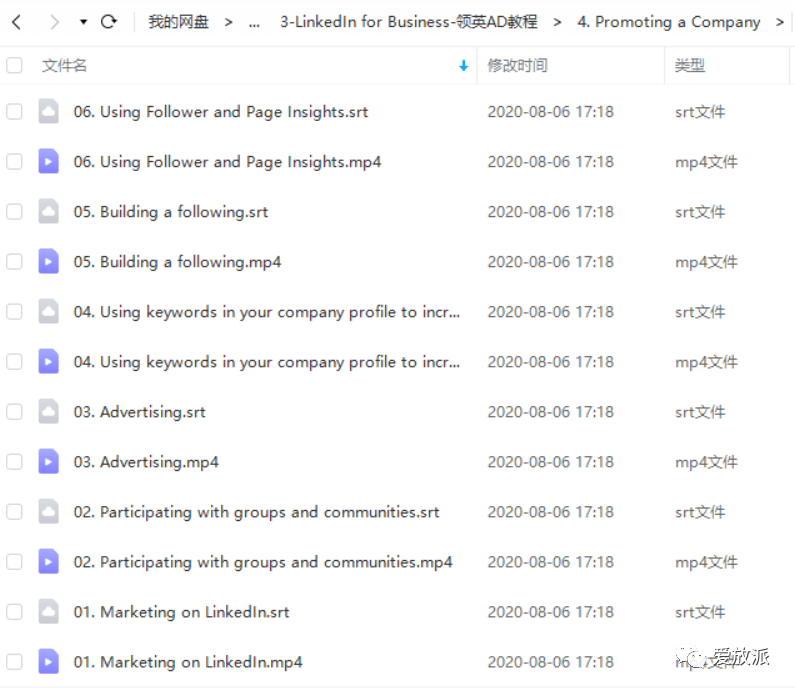
Task: Toggle the select-all checkbox in header
Action: click(x=14, y=65)
